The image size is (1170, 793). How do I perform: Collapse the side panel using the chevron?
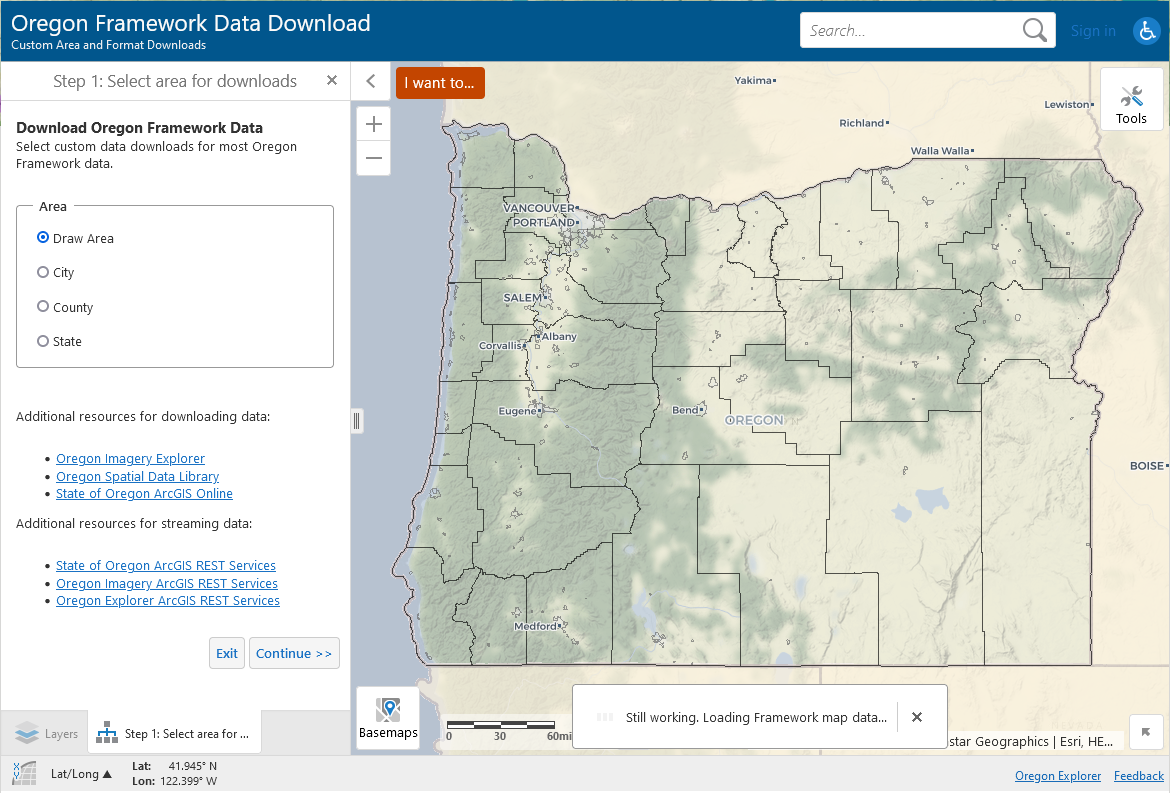[370, 81]
